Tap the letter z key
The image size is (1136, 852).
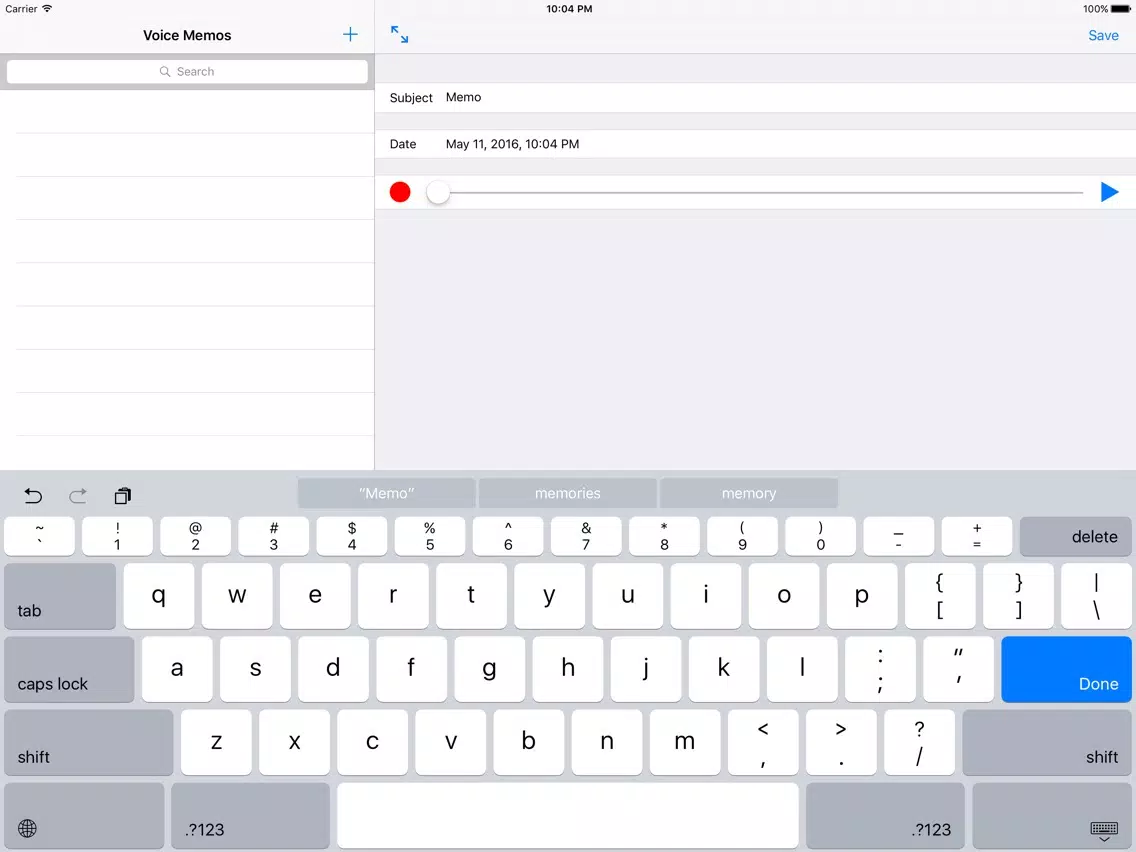(216, 743)
